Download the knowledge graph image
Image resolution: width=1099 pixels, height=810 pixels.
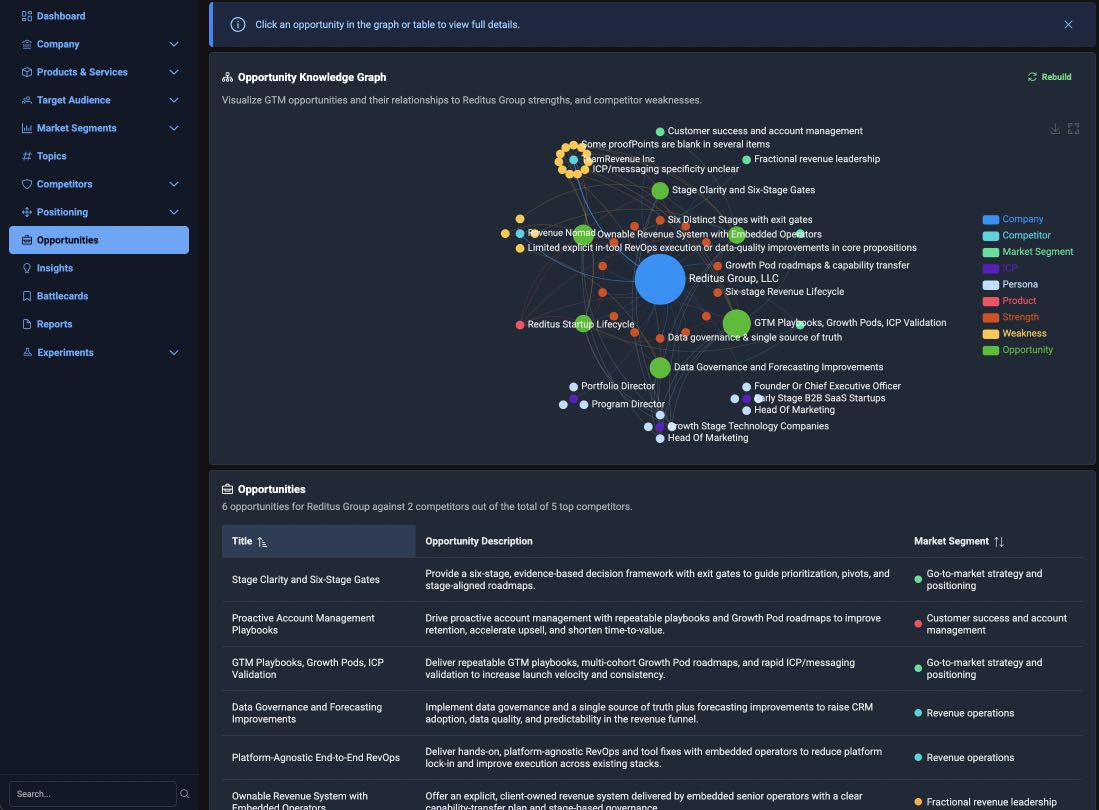tap(1055, 129)
